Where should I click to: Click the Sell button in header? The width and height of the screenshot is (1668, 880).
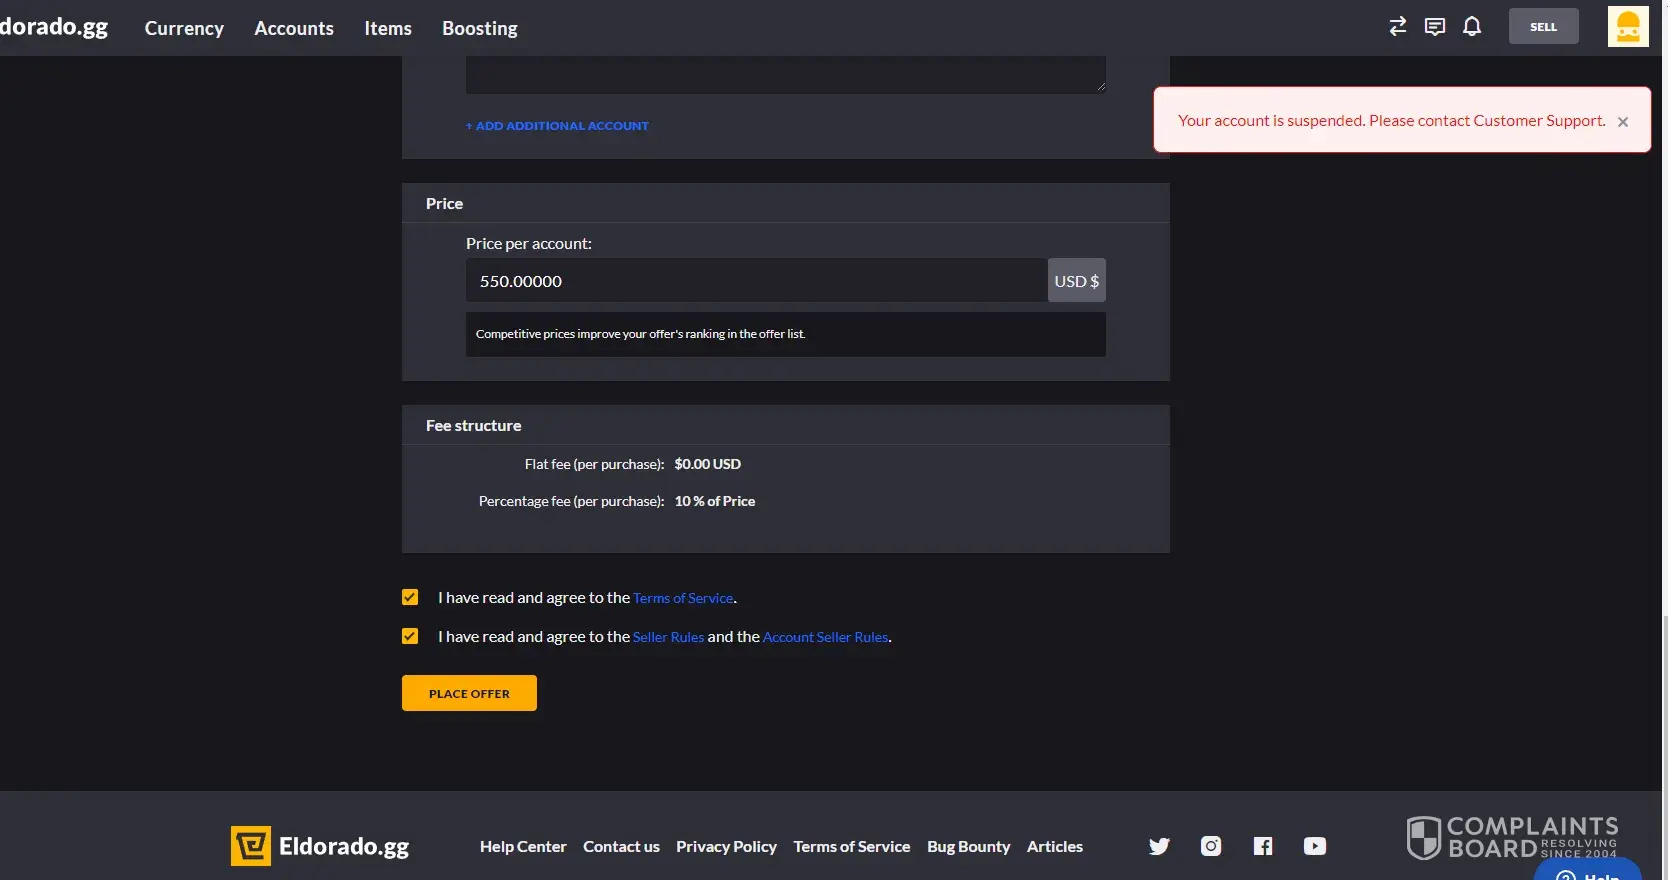click(x=1543, y=27)
